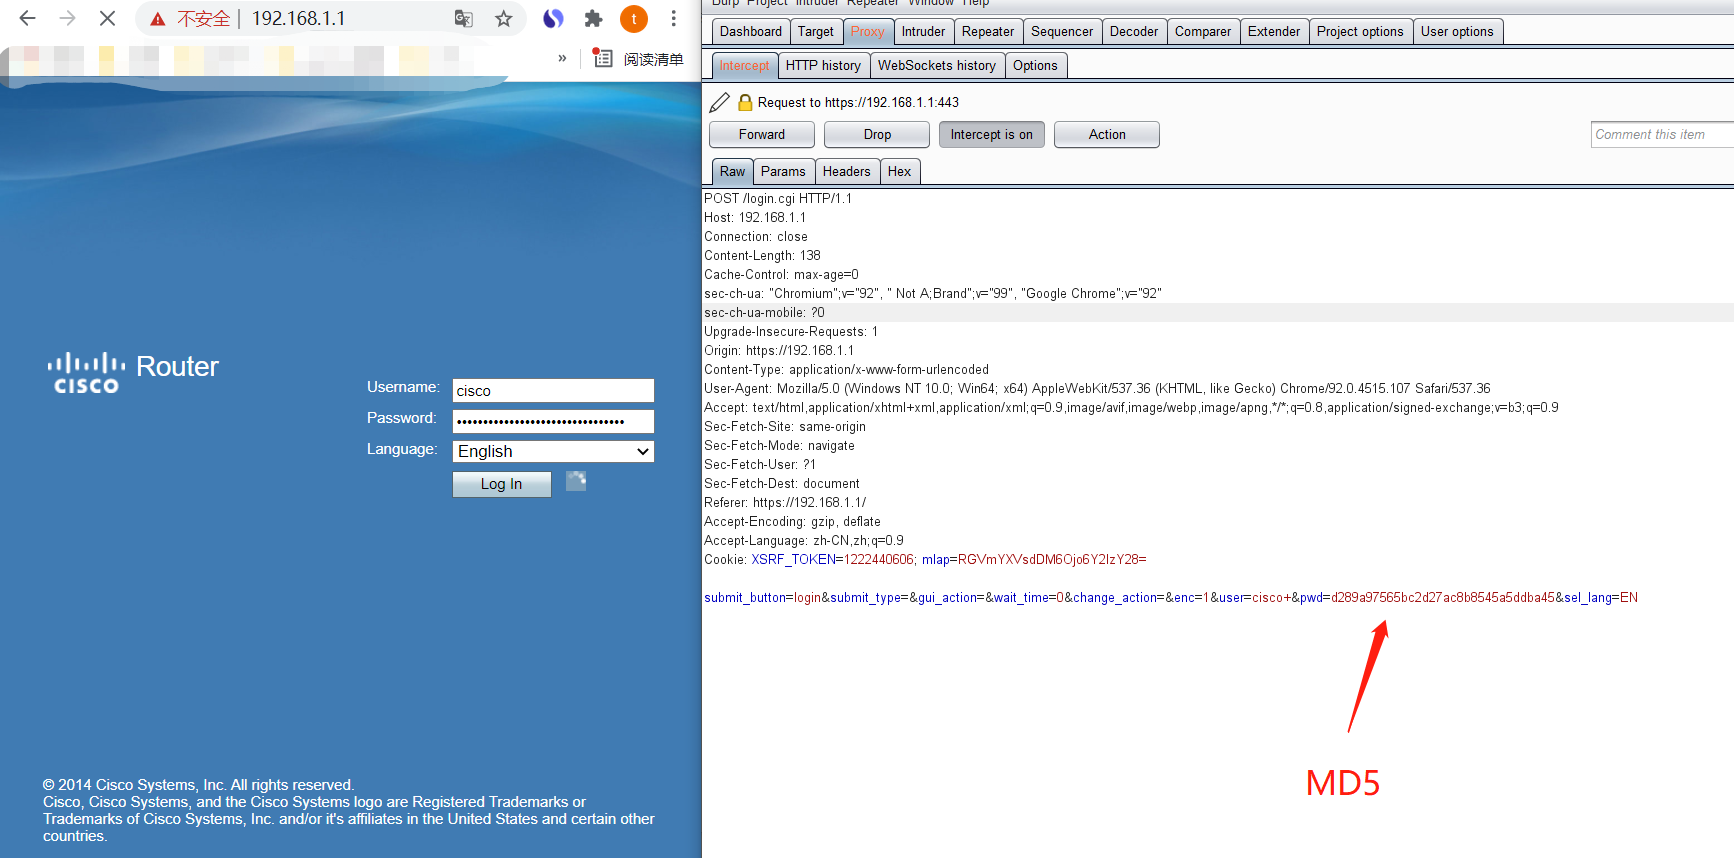The height and width of the screenshot is (858, 1734).
Task: Click the Log In button
Action: [x=501, y=484]
